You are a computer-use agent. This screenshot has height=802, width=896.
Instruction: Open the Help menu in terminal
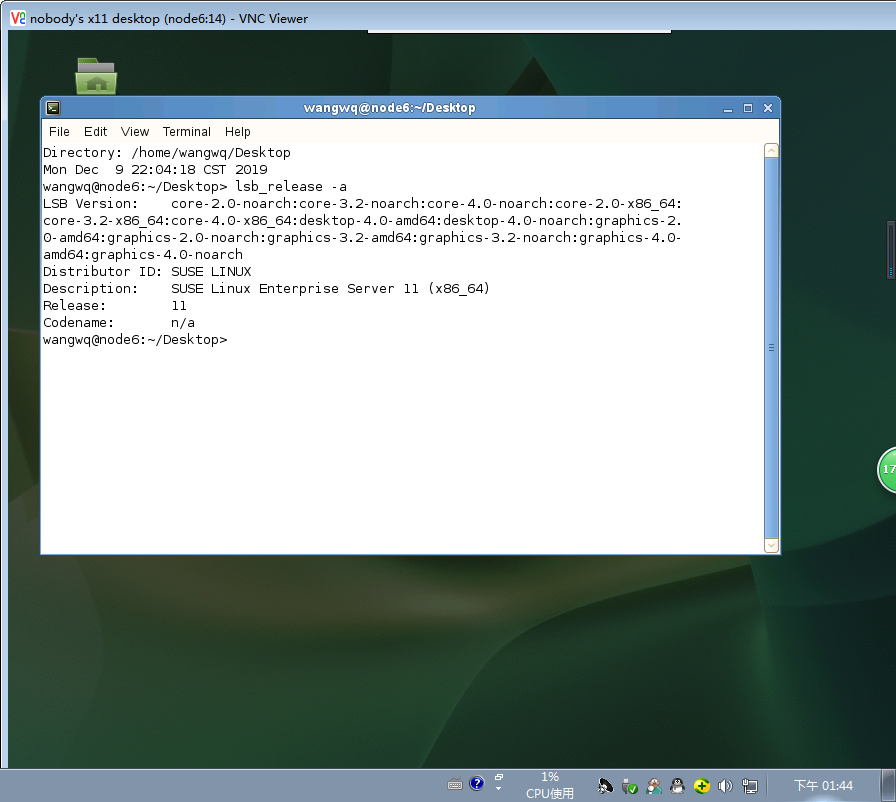click(x=238, y=132)
